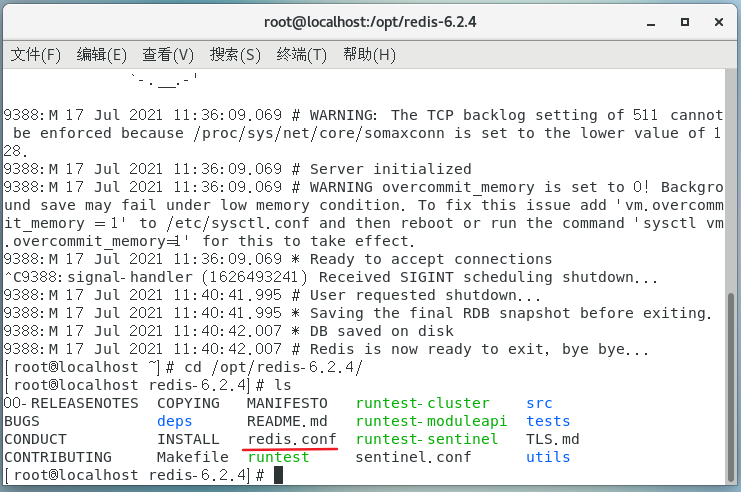
Task: Click the redis.conf file name
Action: point(292,439)
